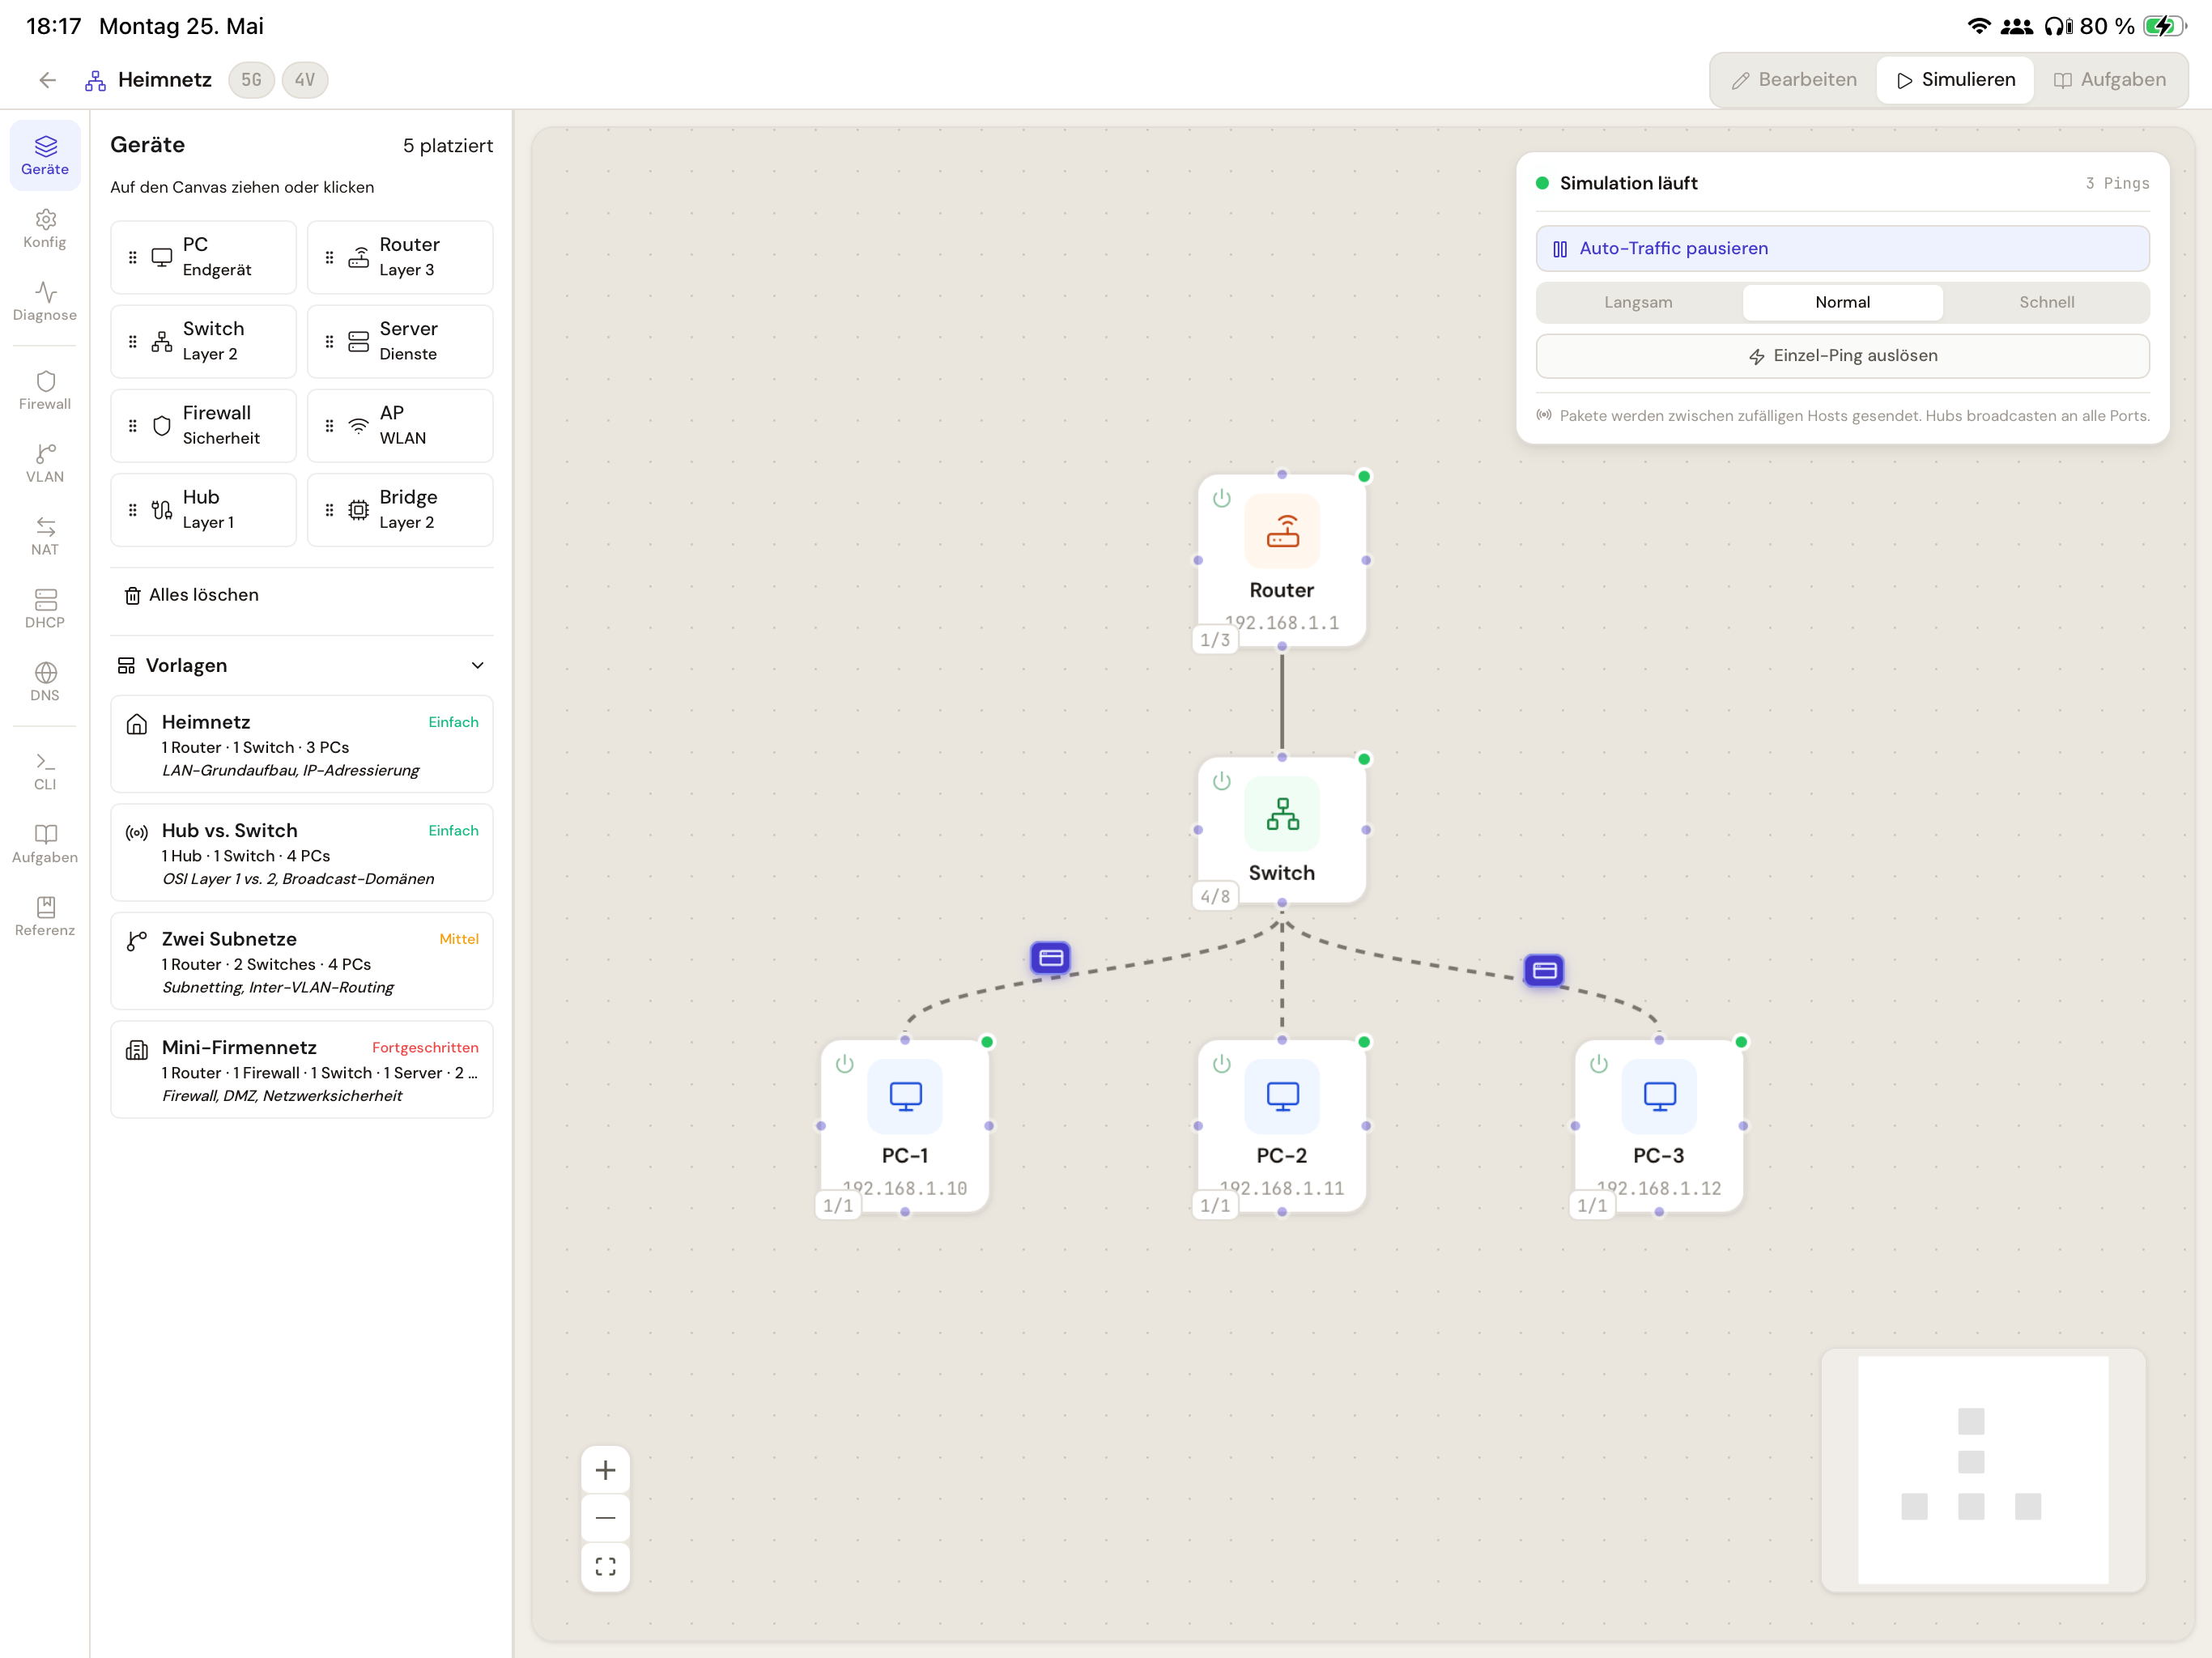Screen dimensions: 2212x1658
Task: Go back using the arrow icon
Action: pyautogui.click(x=47, y=80)
